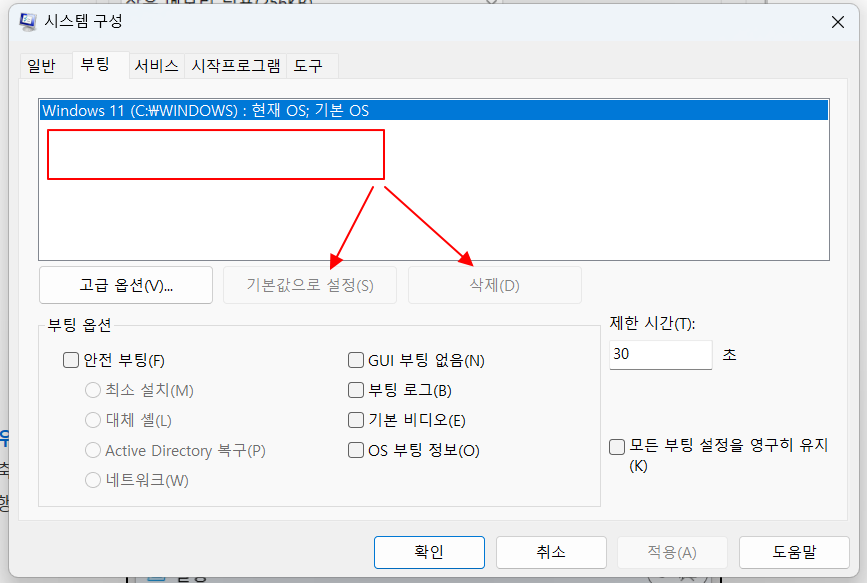Focus the 제한 시간 timeout input field
The image size is (867, 583).
pyautogui.click(x=661, y=355)
